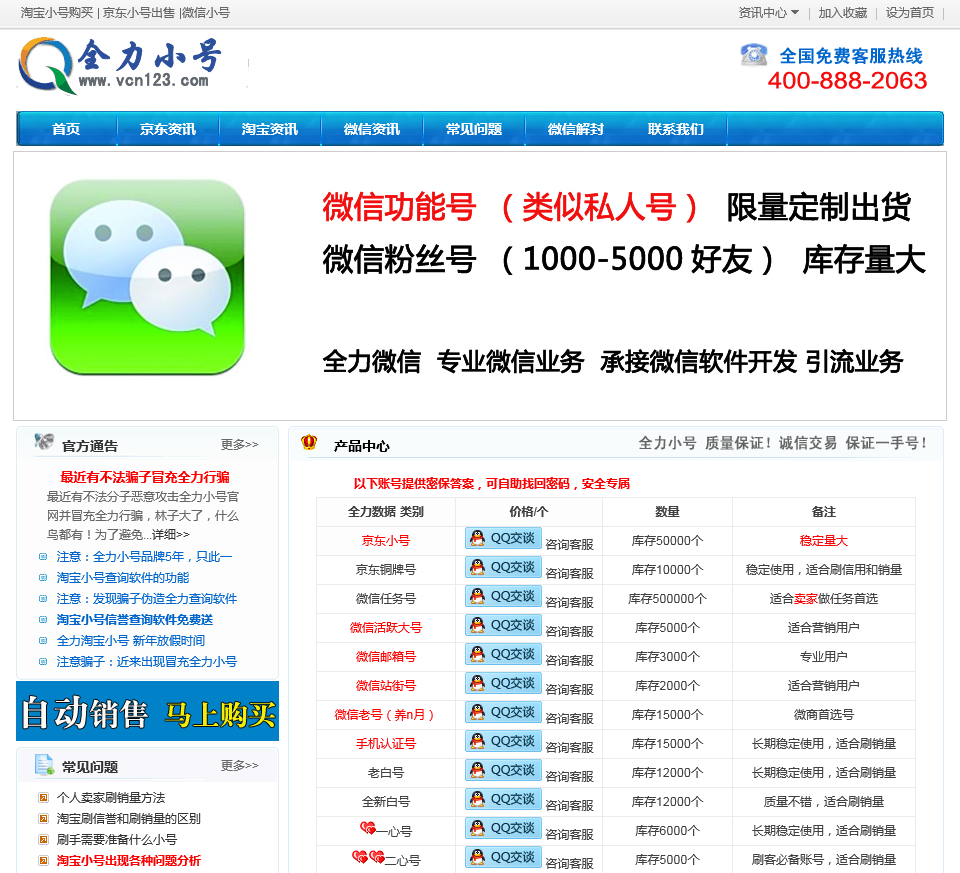Open the 联系我们 navigation tab
Image resolution: width=960 pixels, height=873 pixels.
coord(676,129)
